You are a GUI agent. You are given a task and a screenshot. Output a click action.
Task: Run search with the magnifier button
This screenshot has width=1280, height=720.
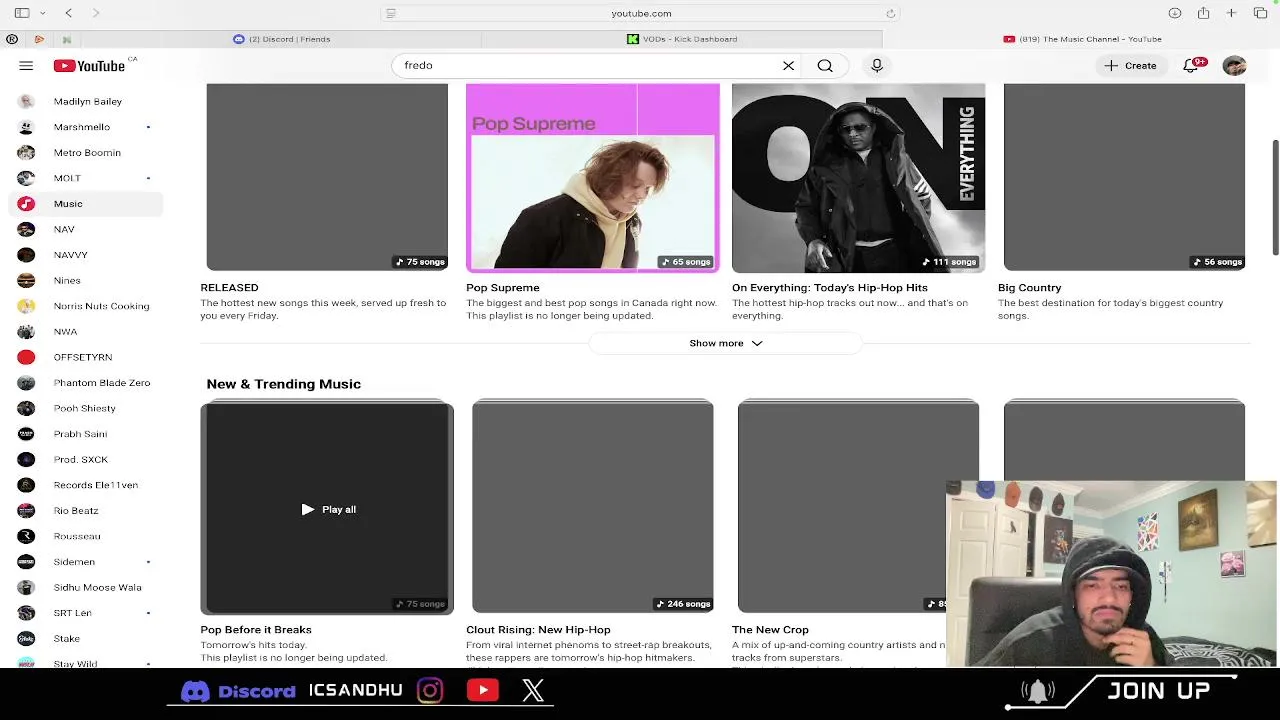point(825,66)
